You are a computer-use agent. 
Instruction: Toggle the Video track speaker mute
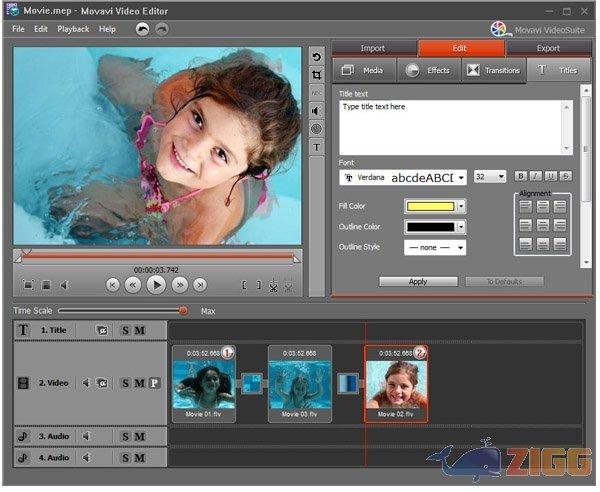86,383
